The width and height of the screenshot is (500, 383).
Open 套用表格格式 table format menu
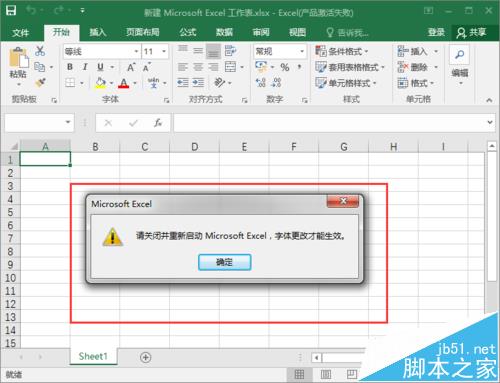tap(350, 67)
